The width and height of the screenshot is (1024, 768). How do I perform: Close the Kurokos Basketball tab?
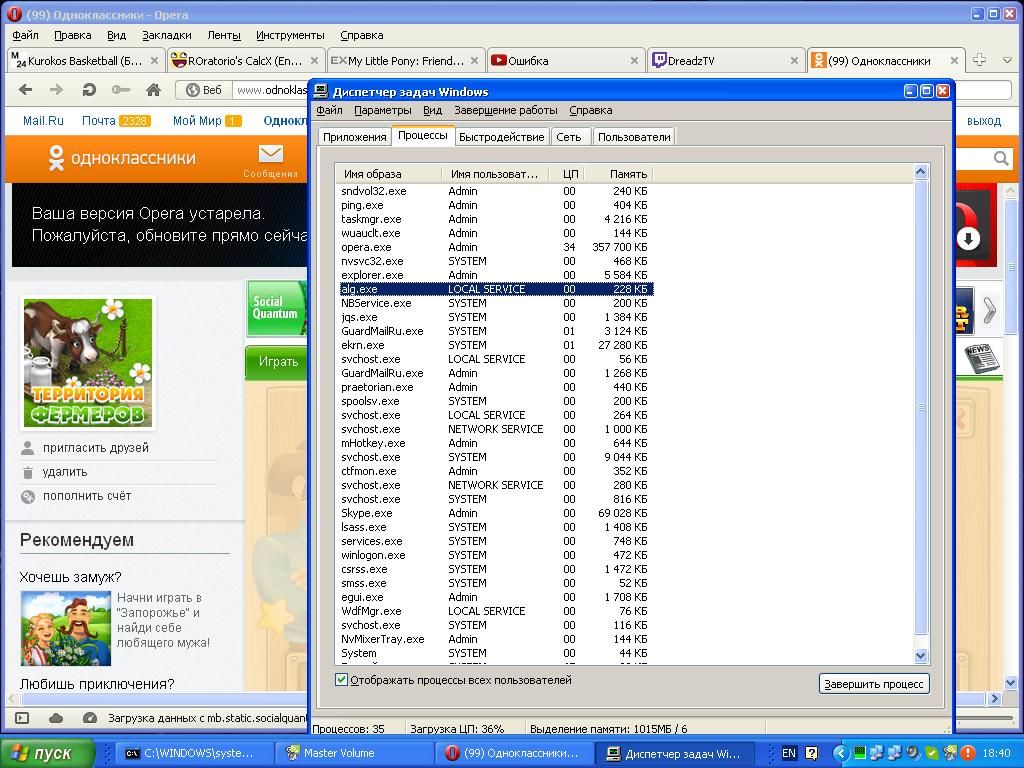coord(154,61)
